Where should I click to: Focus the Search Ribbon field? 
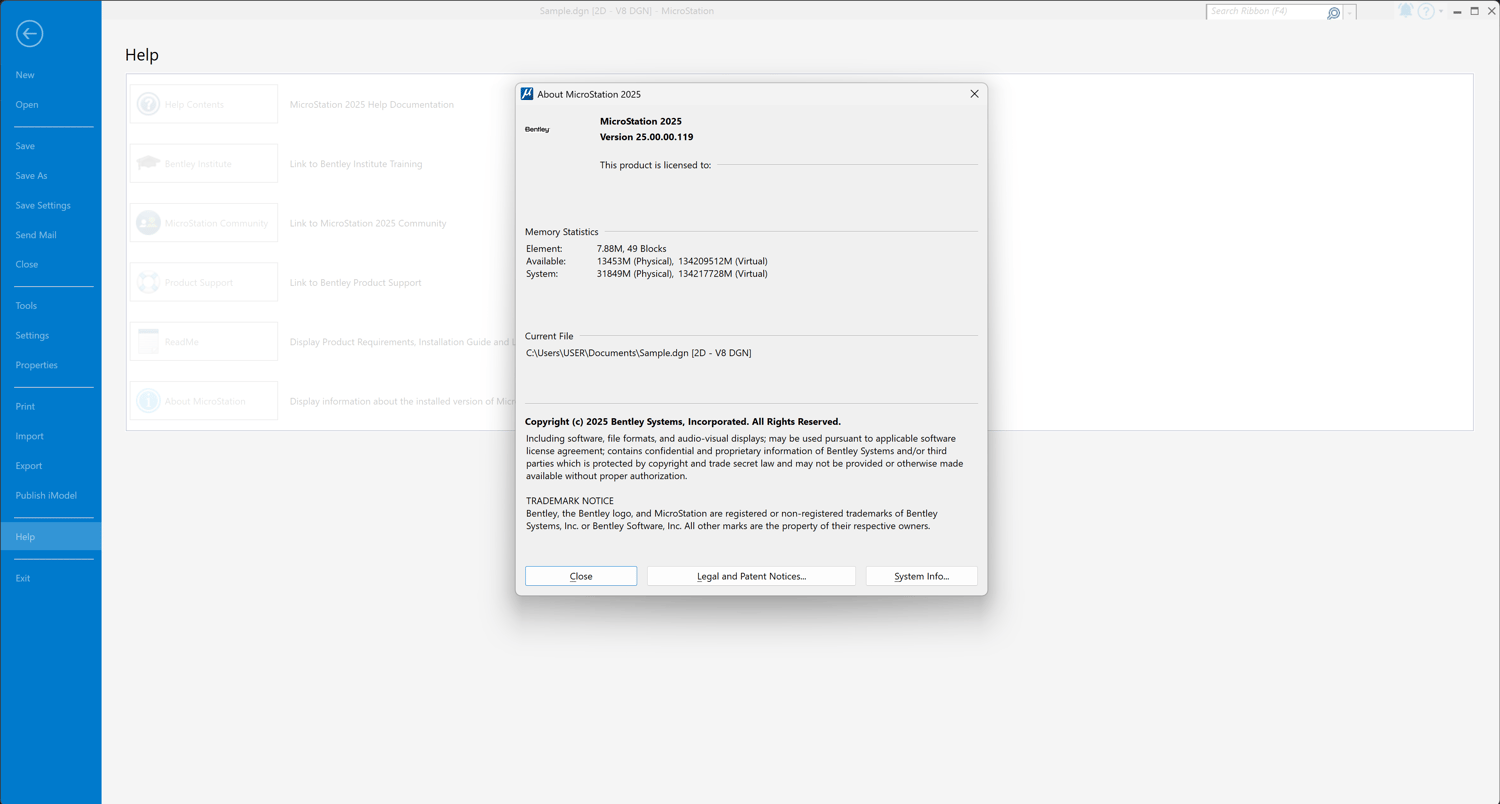point(1267,12)
